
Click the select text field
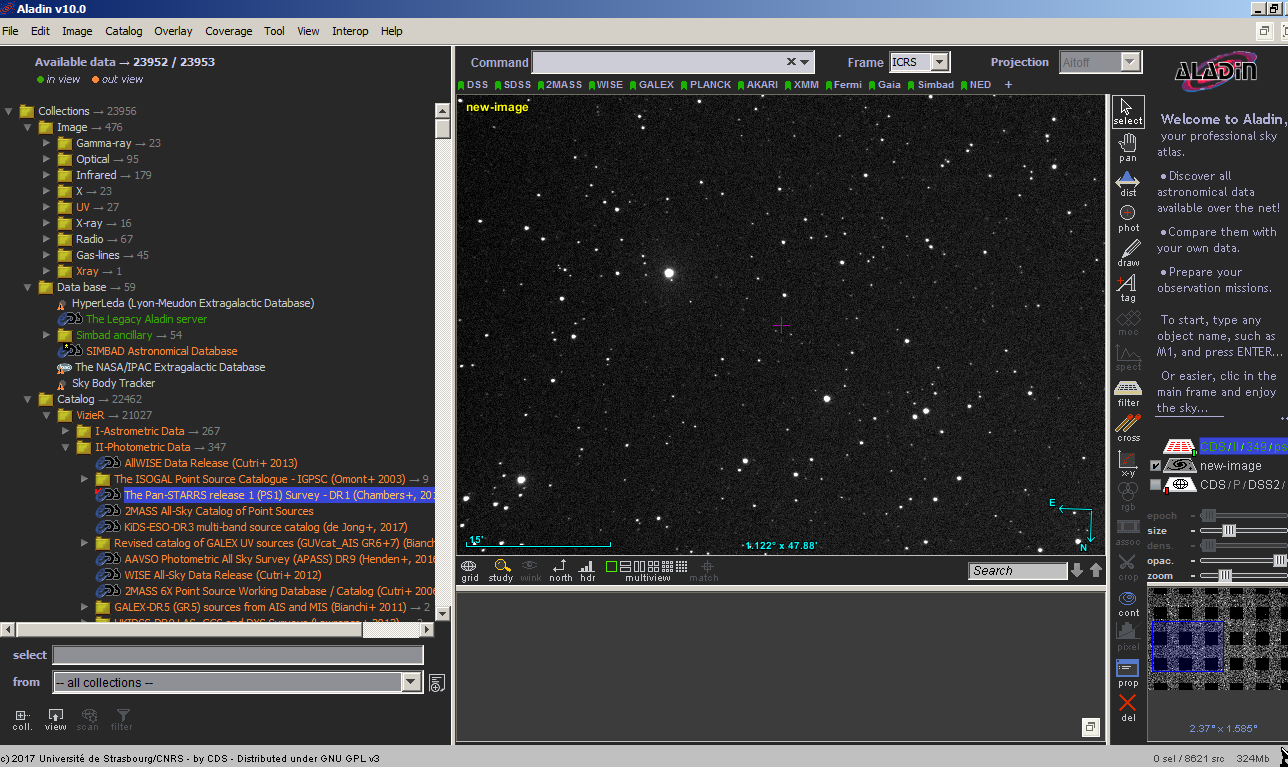[238, 655]
